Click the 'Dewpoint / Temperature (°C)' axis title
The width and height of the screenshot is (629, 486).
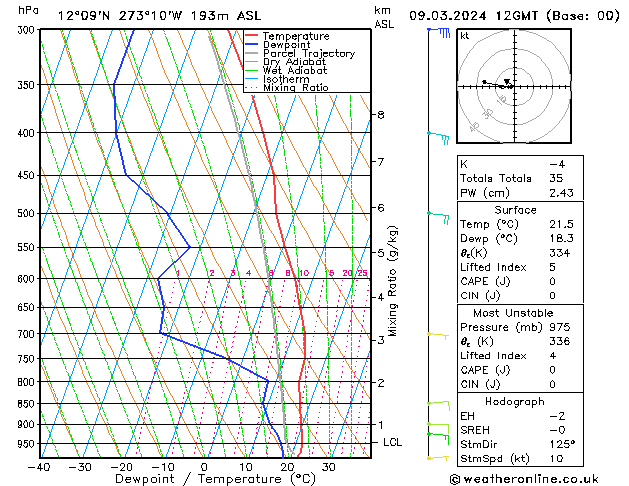(x=215, y=479)
